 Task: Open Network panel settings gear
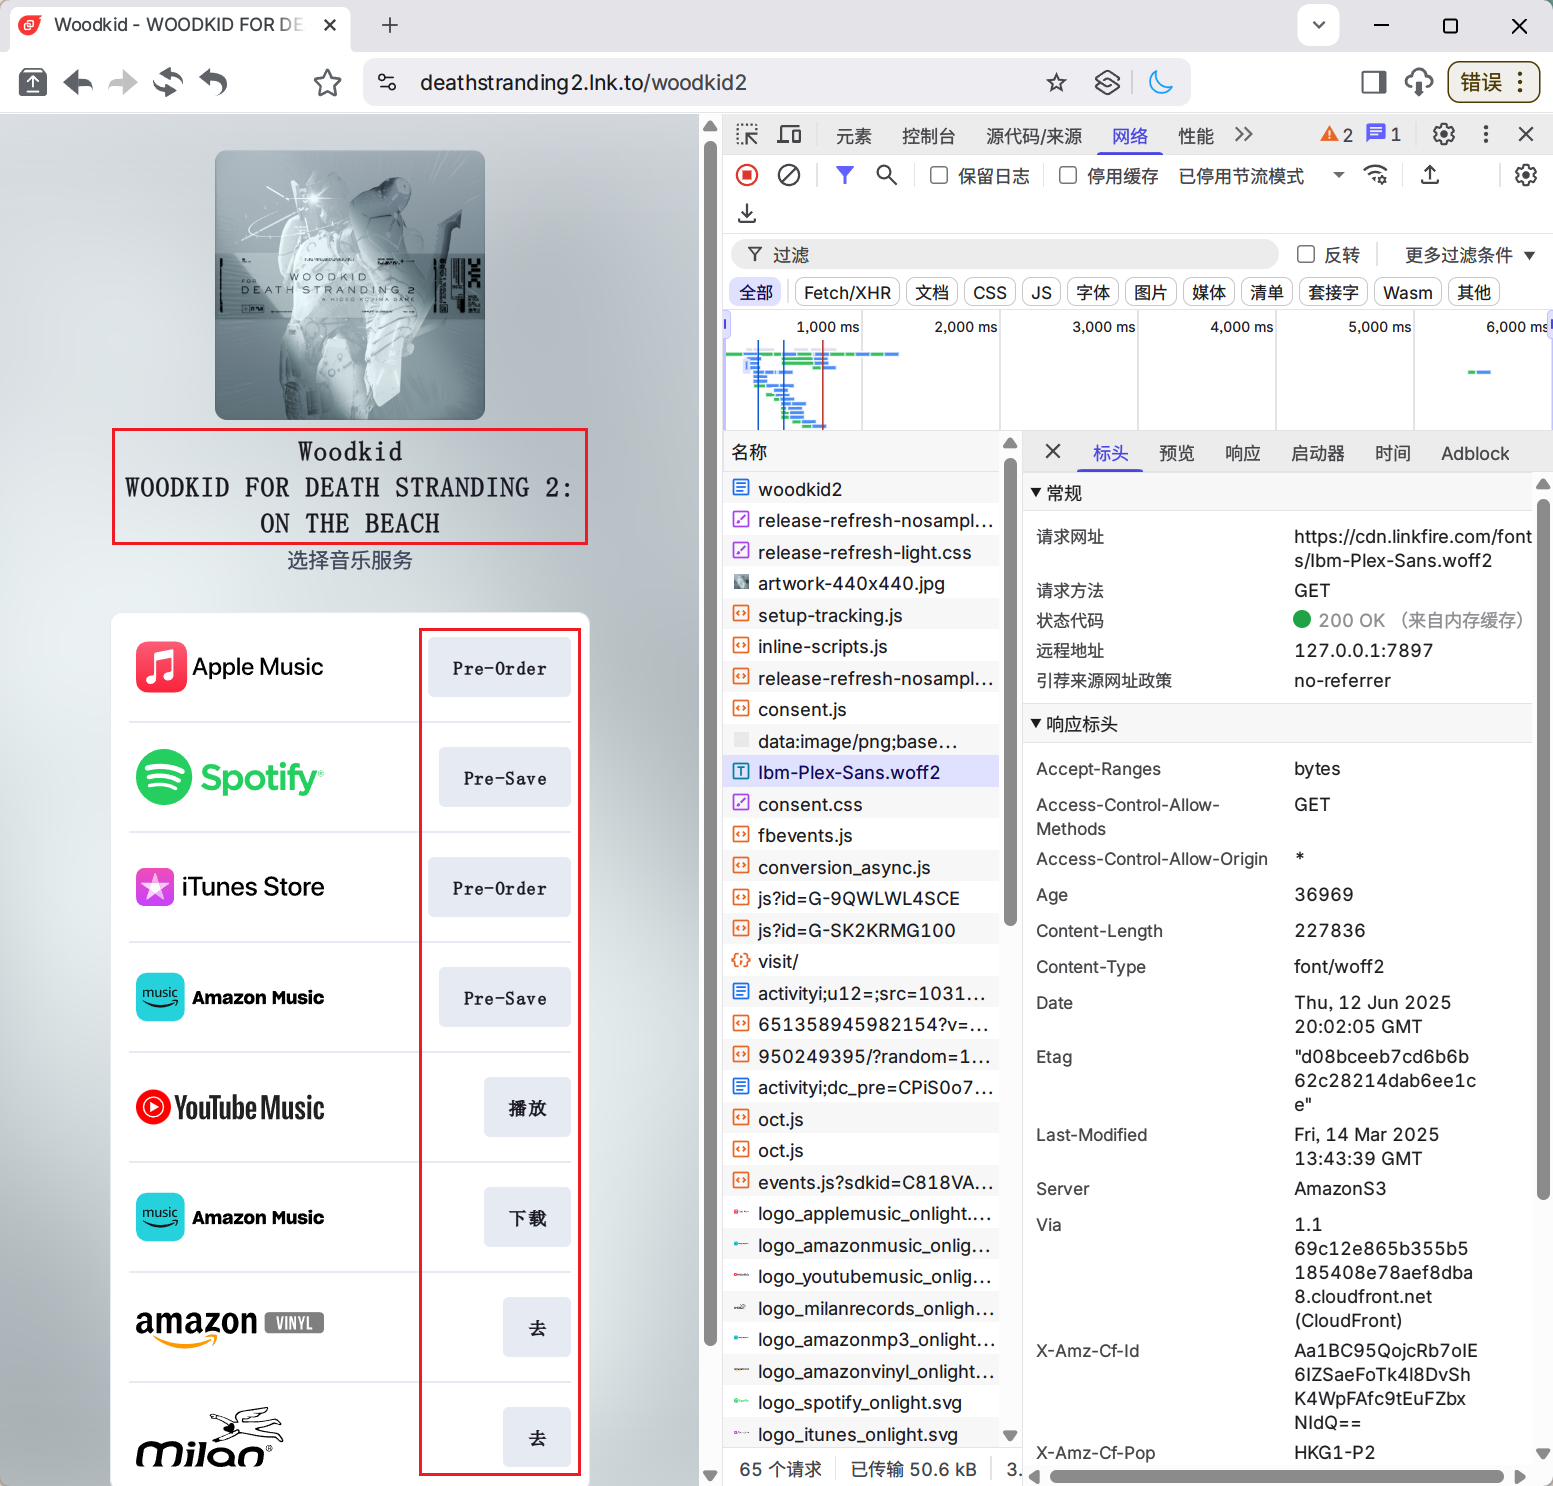1526,176
